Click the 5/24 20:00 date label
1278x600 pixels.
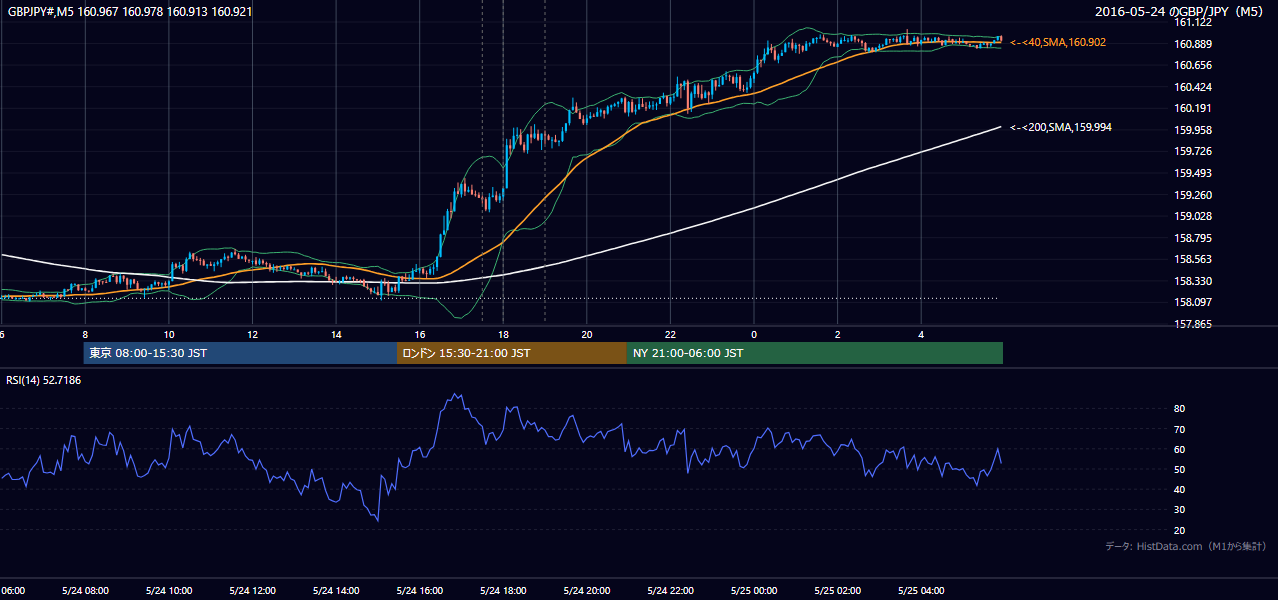point(587,591)
